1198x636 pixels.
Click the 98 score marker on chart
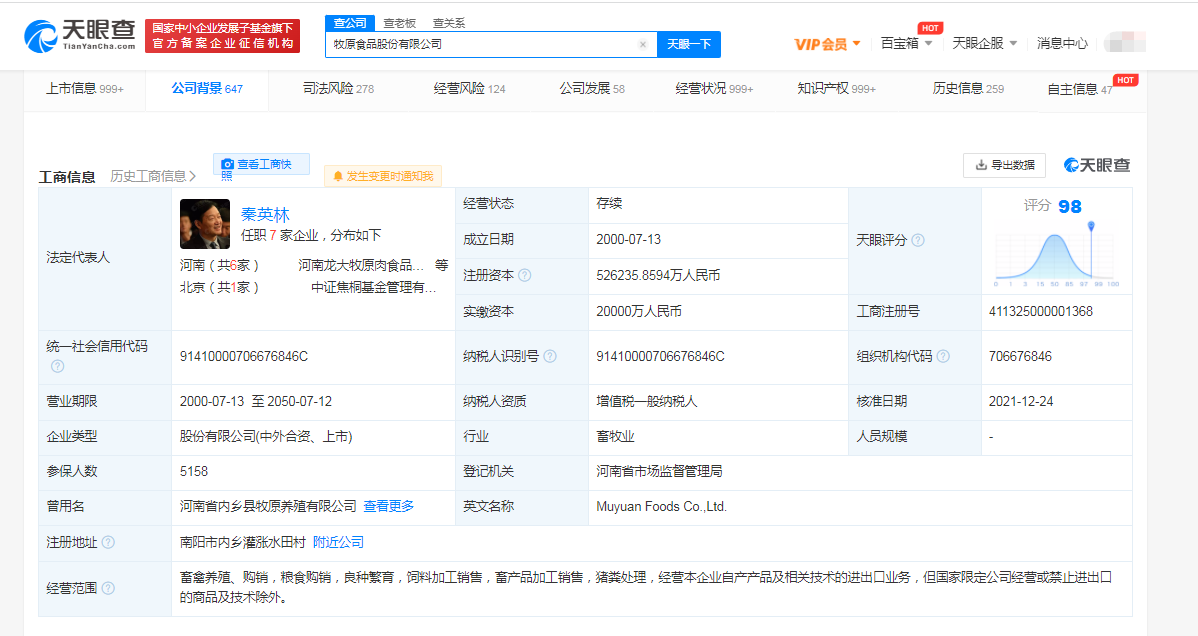pyautogui.click(x=1091, y=227)
